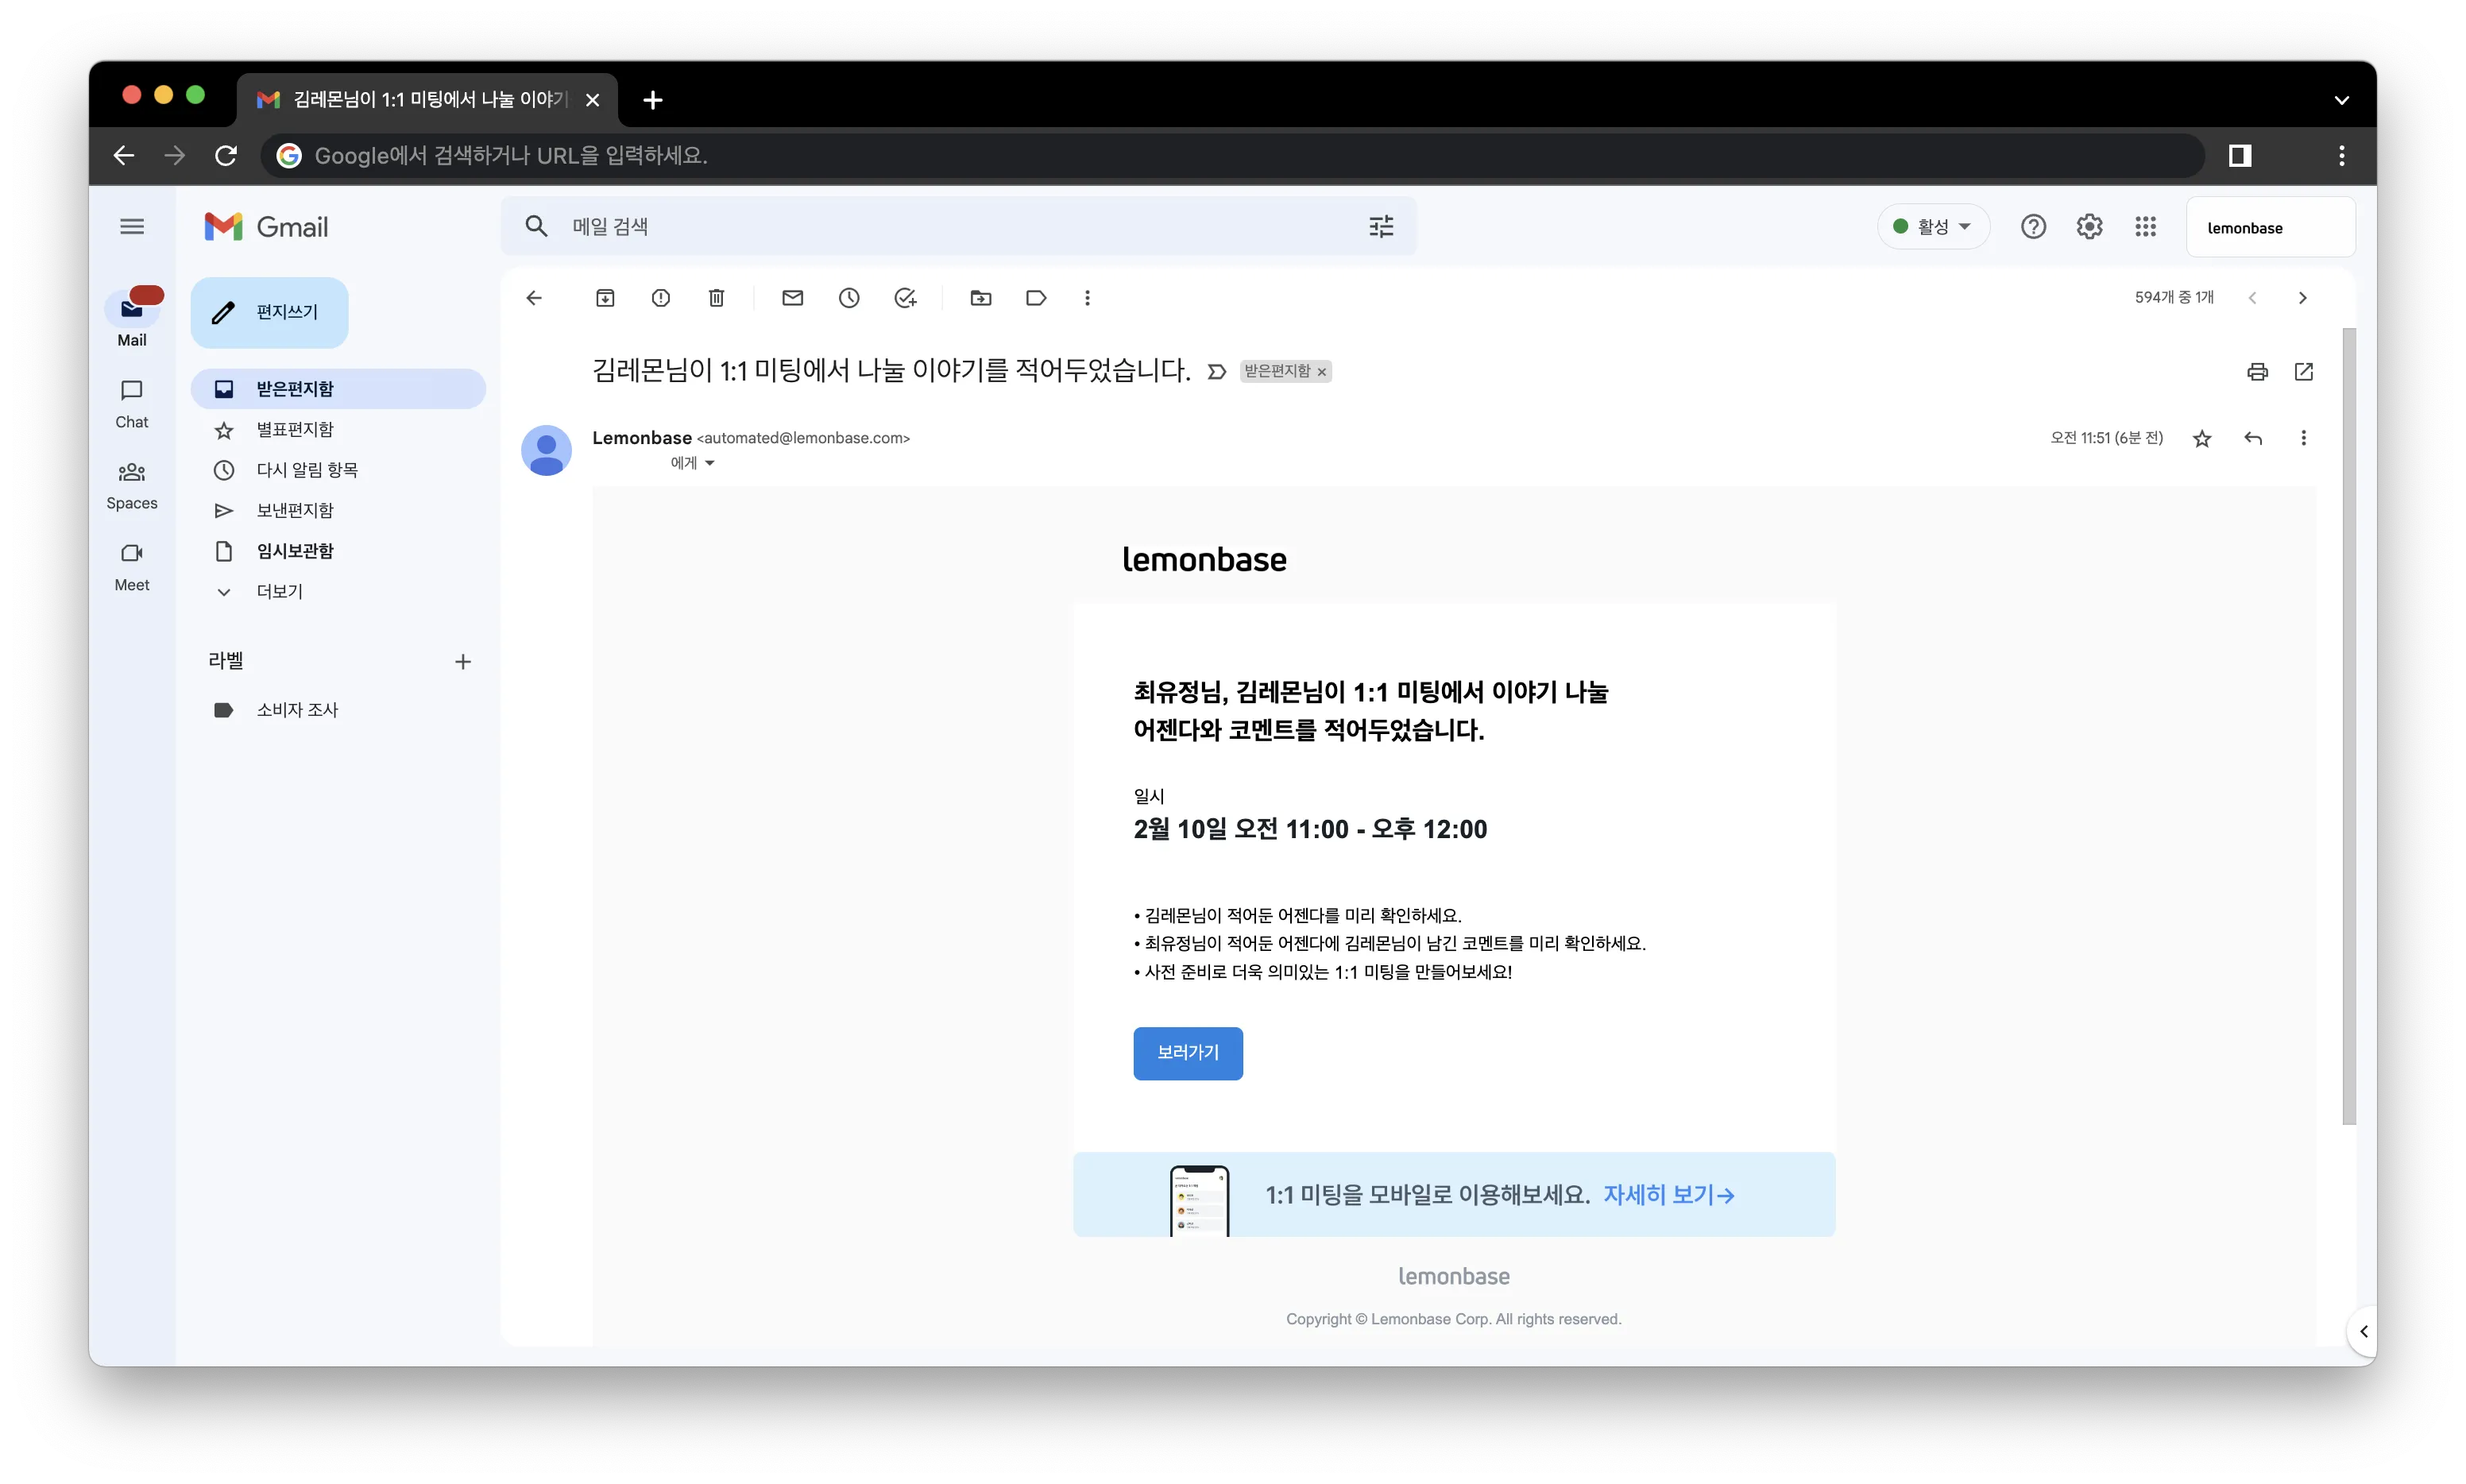Toggle the importance marker beside the subject
Image resolution: width=2466 pixels, height=1484 pixels.
pyautogui.click(x=1216, y=372)
